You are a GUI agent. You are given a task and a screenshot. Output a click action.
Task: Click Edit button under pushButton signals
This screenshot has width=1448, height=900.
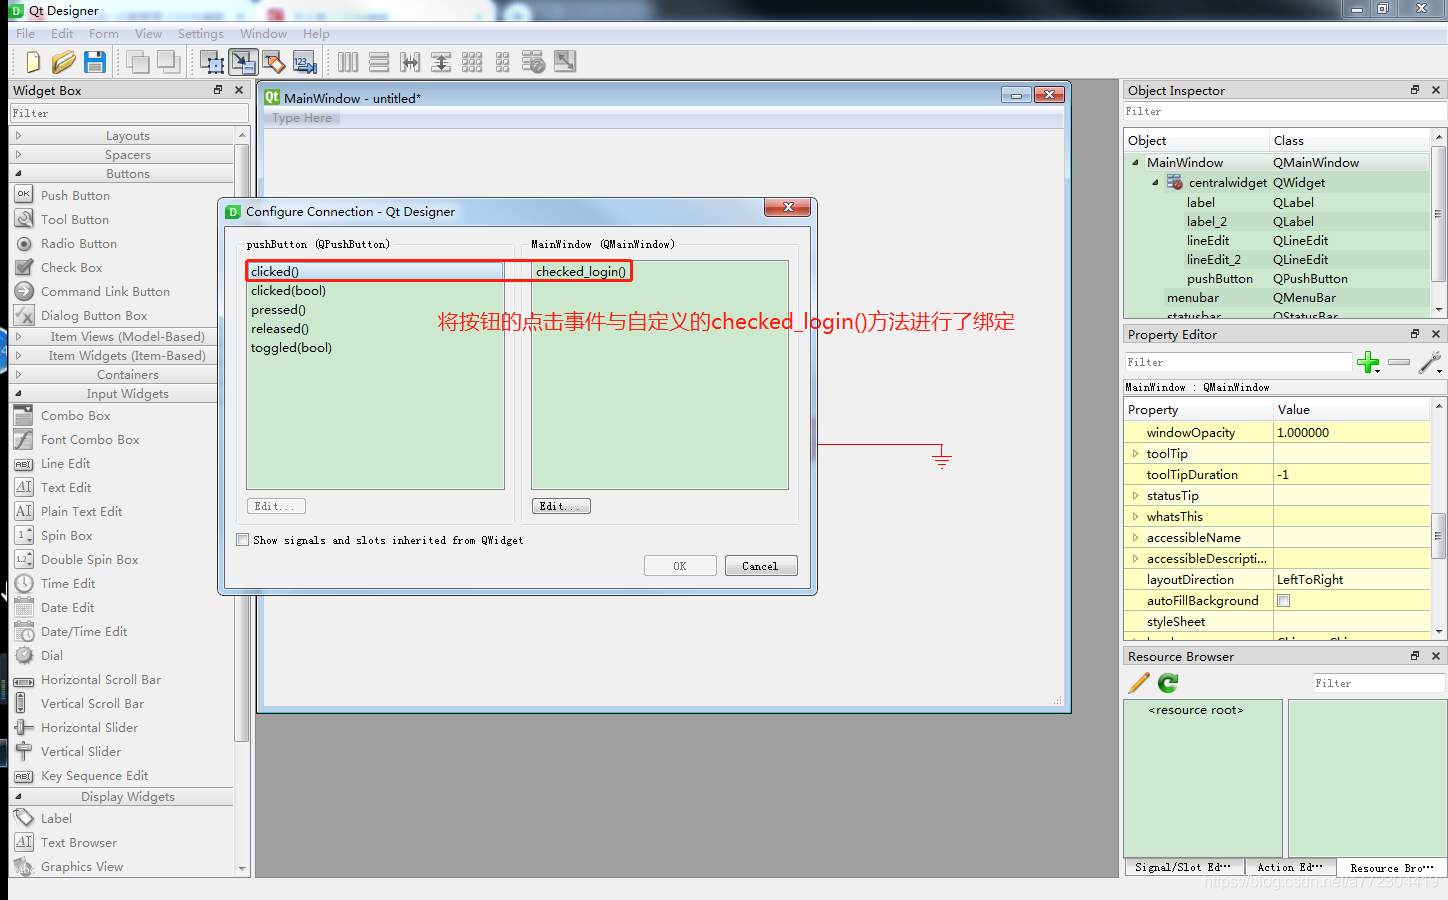[x=276, y=506]
